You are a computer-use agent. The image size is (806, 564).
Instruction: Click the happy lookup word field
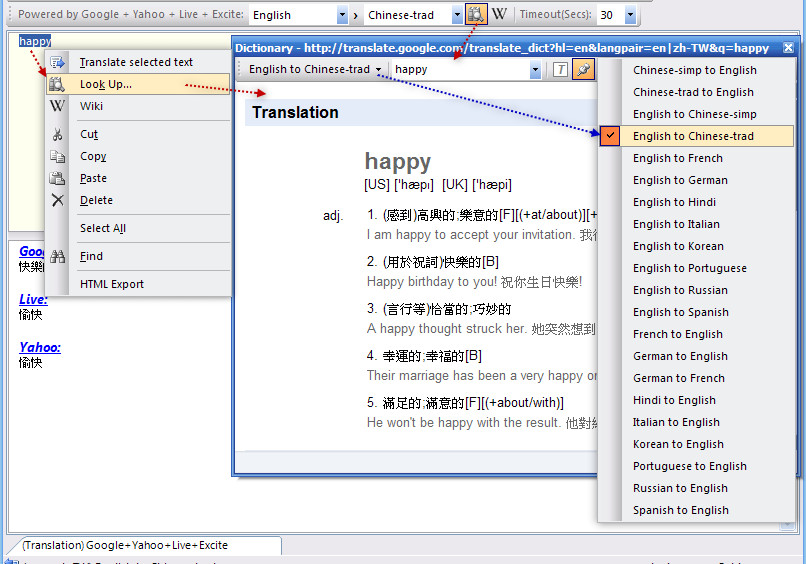(x=461, y=69)
